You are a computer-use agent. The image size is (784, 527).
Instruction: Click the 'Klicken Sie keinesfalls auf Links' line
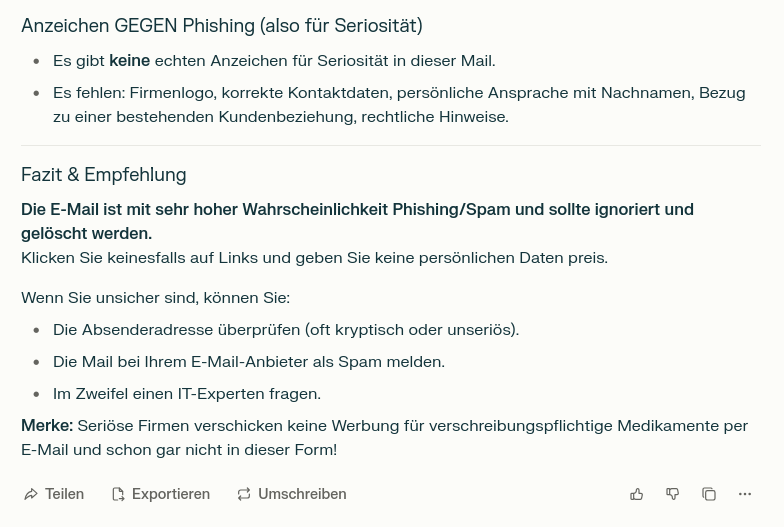[x=314, y=257]
